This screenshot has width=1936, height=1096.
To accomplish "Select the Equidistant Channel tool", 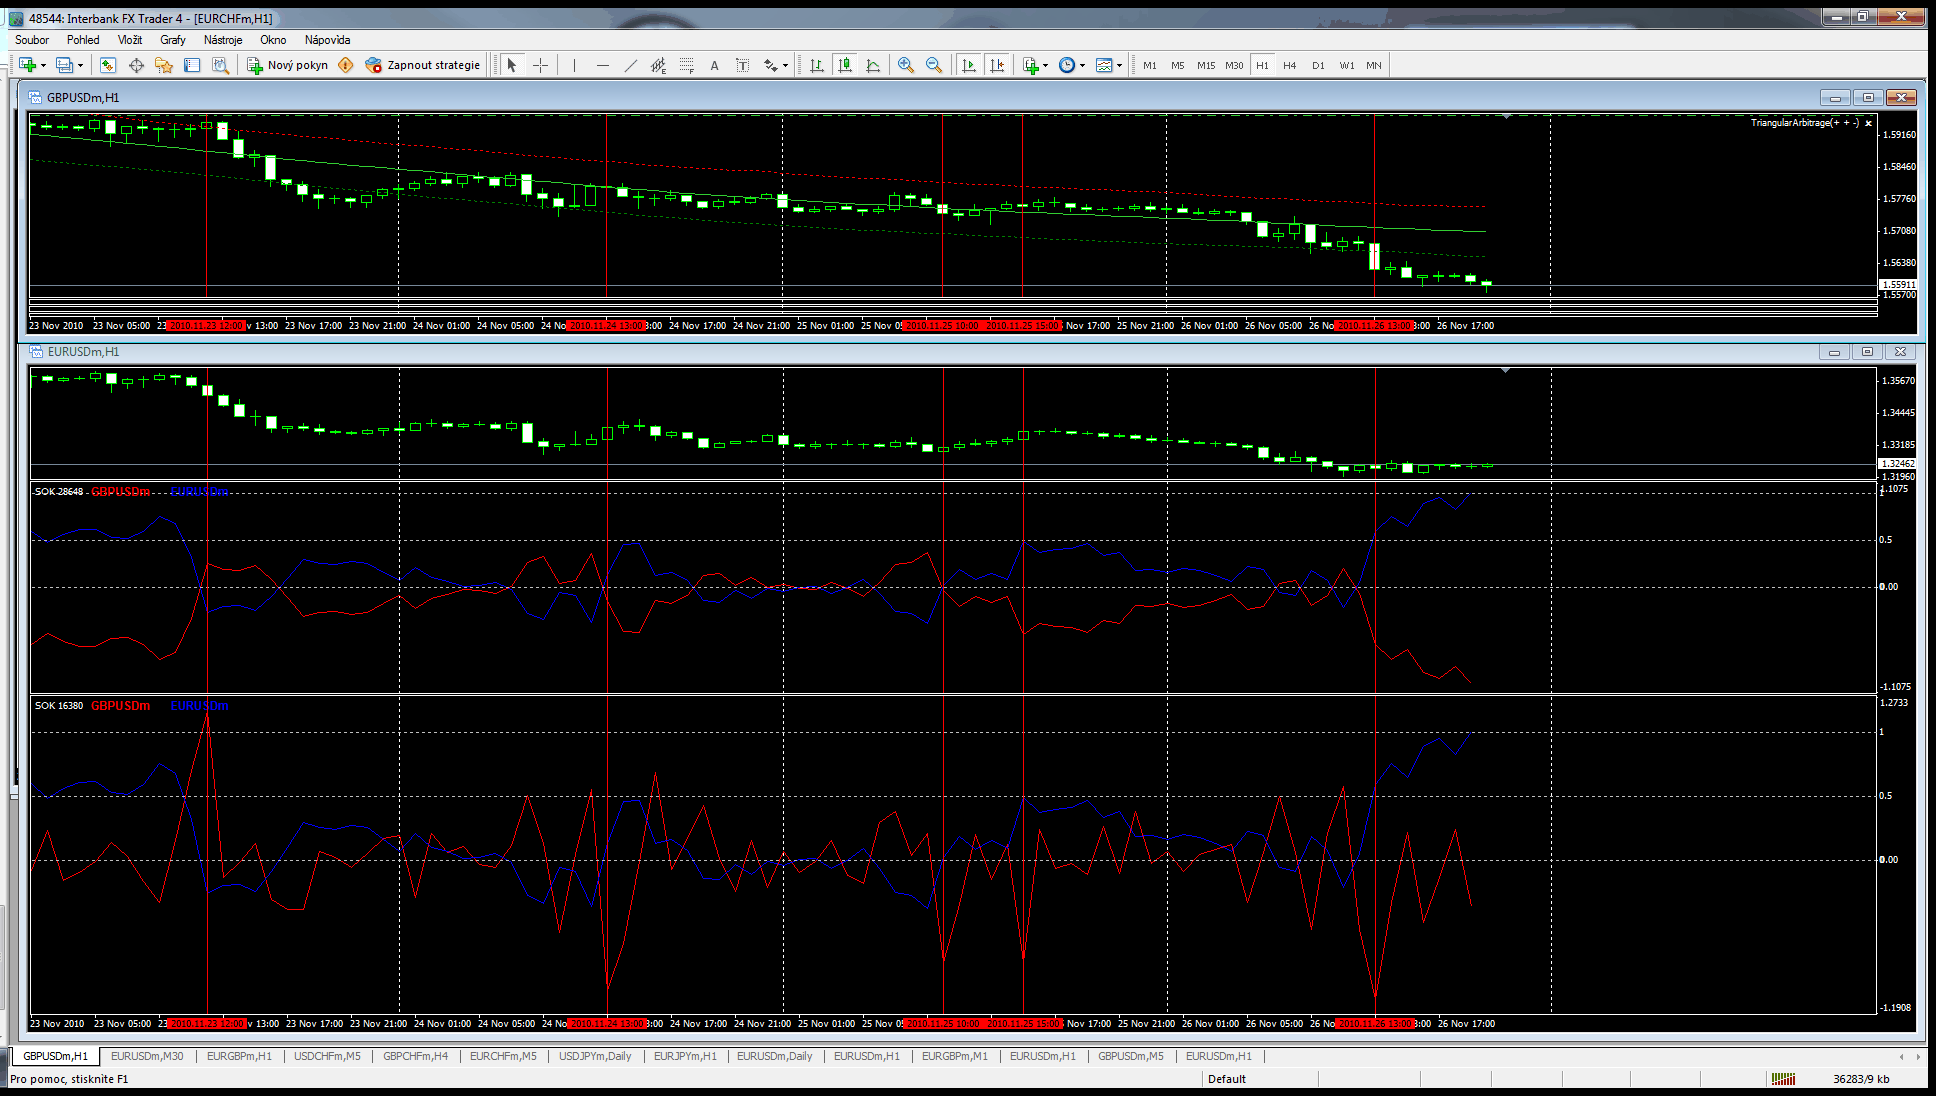I will [x=658, y=65].
